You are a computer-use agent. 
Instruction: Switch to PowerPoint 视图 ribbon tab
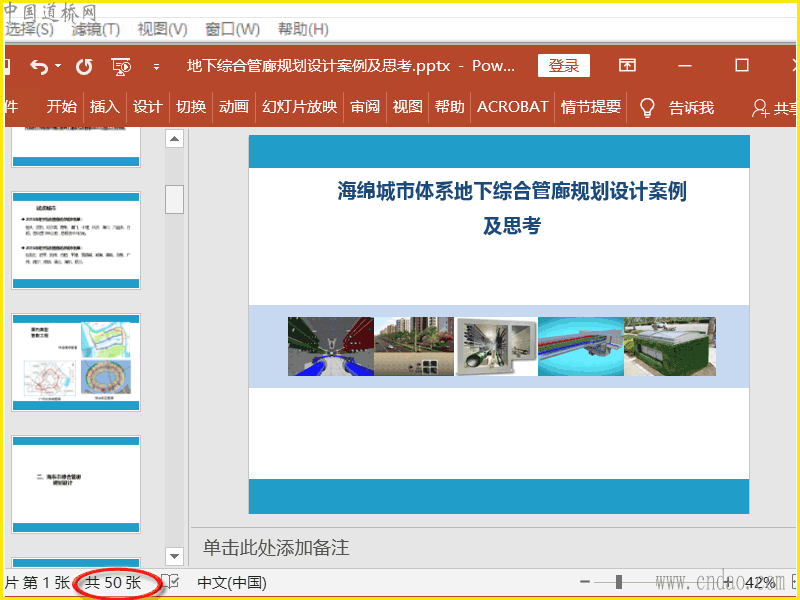click(x=407, y=107)
